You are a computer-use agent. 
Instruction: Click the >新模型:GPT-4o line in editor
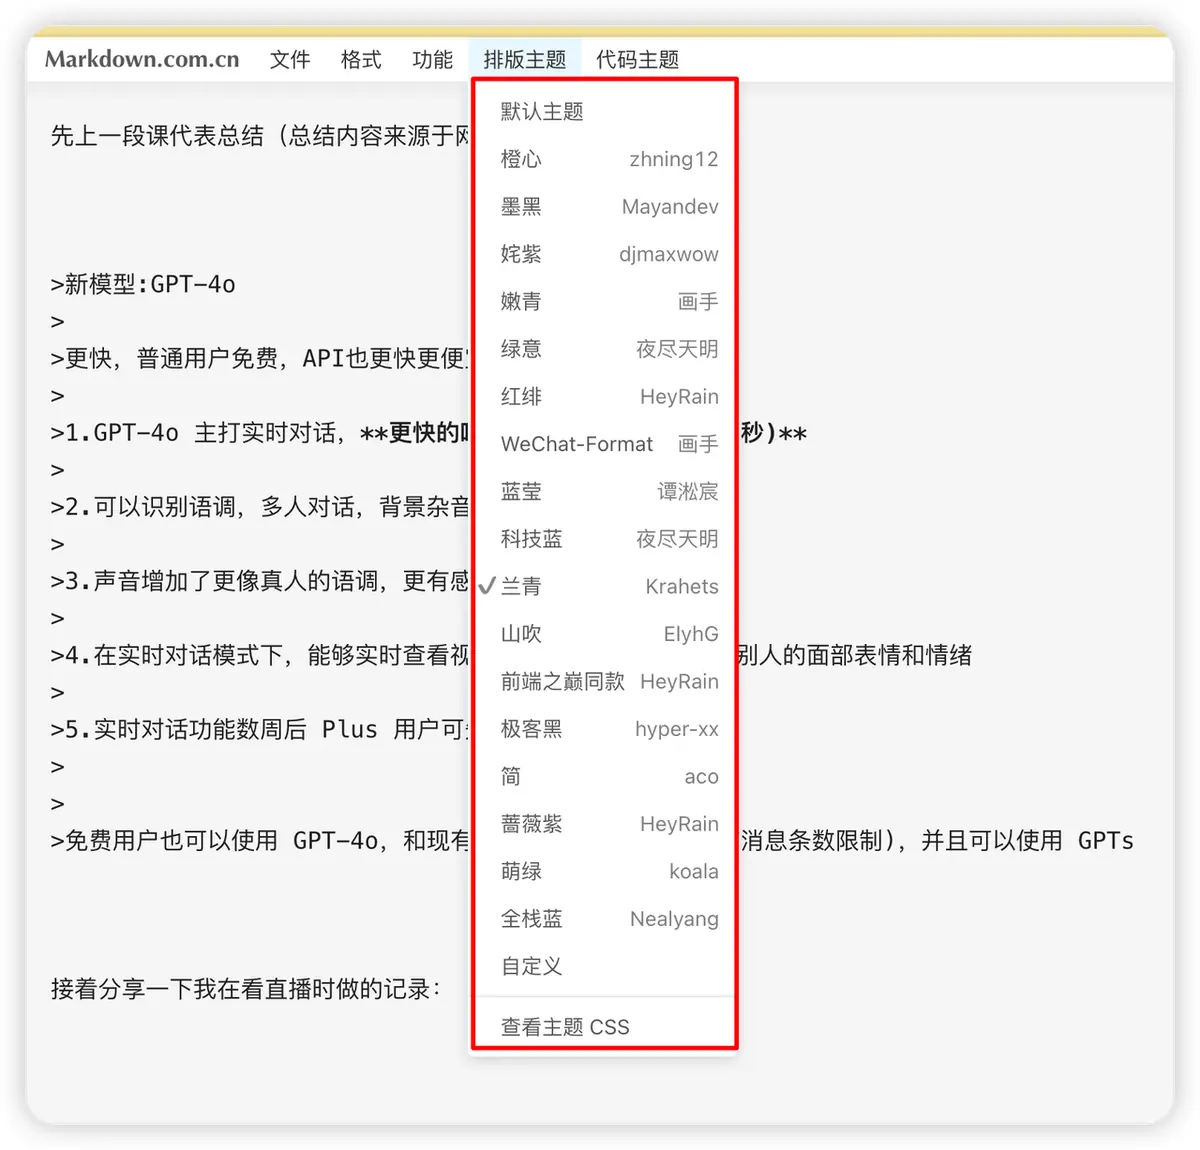(x=143, y=284)
